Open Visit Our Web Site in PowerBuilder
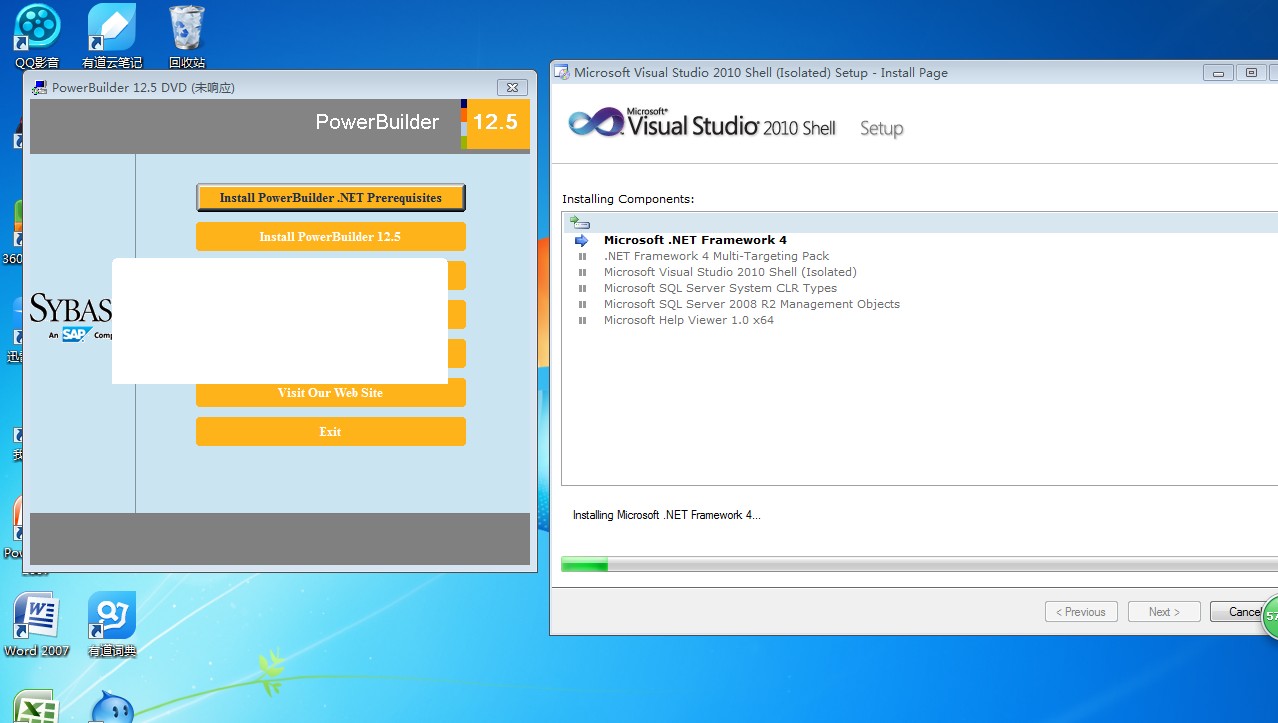 [331, 393]
